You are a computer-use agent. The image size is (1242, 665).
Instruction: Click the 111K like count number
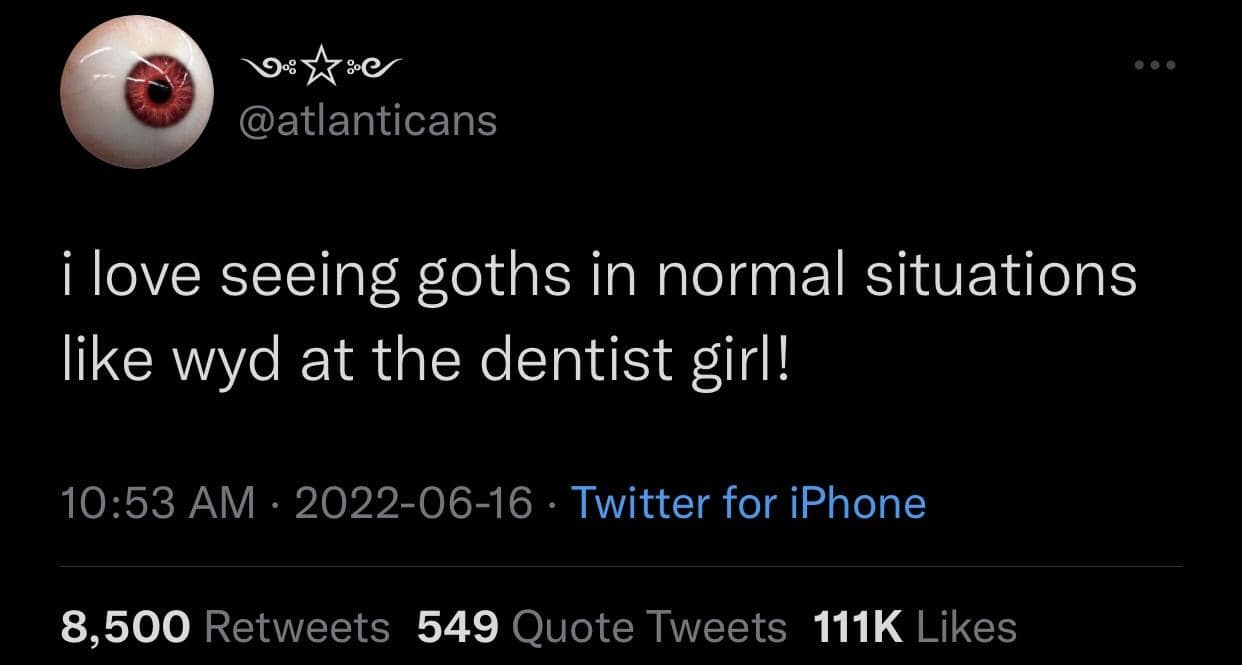coord(858,627)
